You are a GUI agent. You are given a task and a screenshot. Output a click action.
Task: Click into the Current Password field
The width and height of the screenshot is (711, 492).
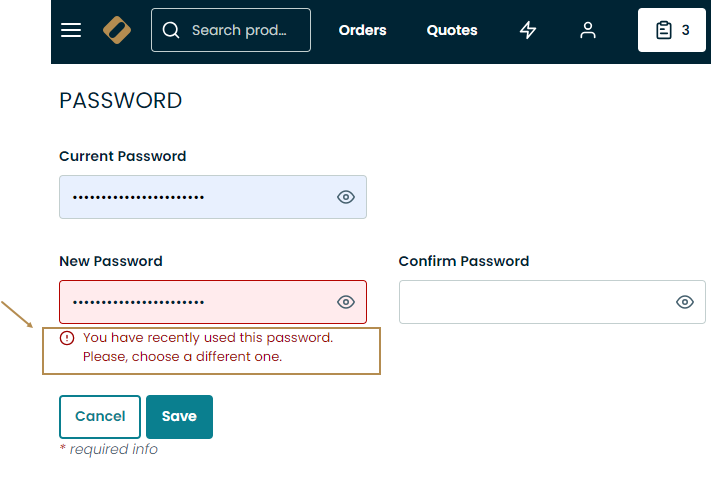pos(195,197)
